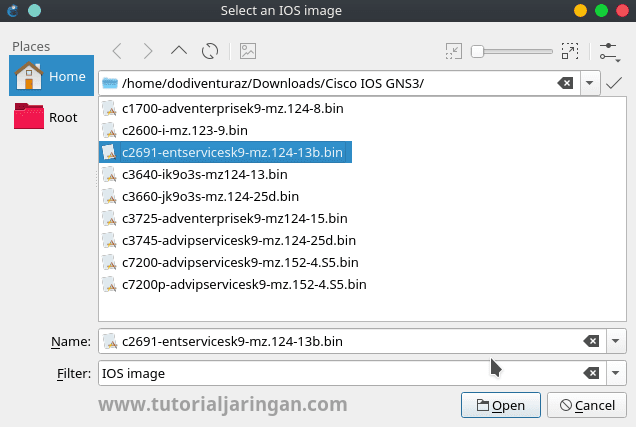Viewport: 636px width, 427px height.
Task: Select c7200p-advipservicesk9-mz.152-4.S5.bin file
Action: pyautogui.click(x=244, y=284)
